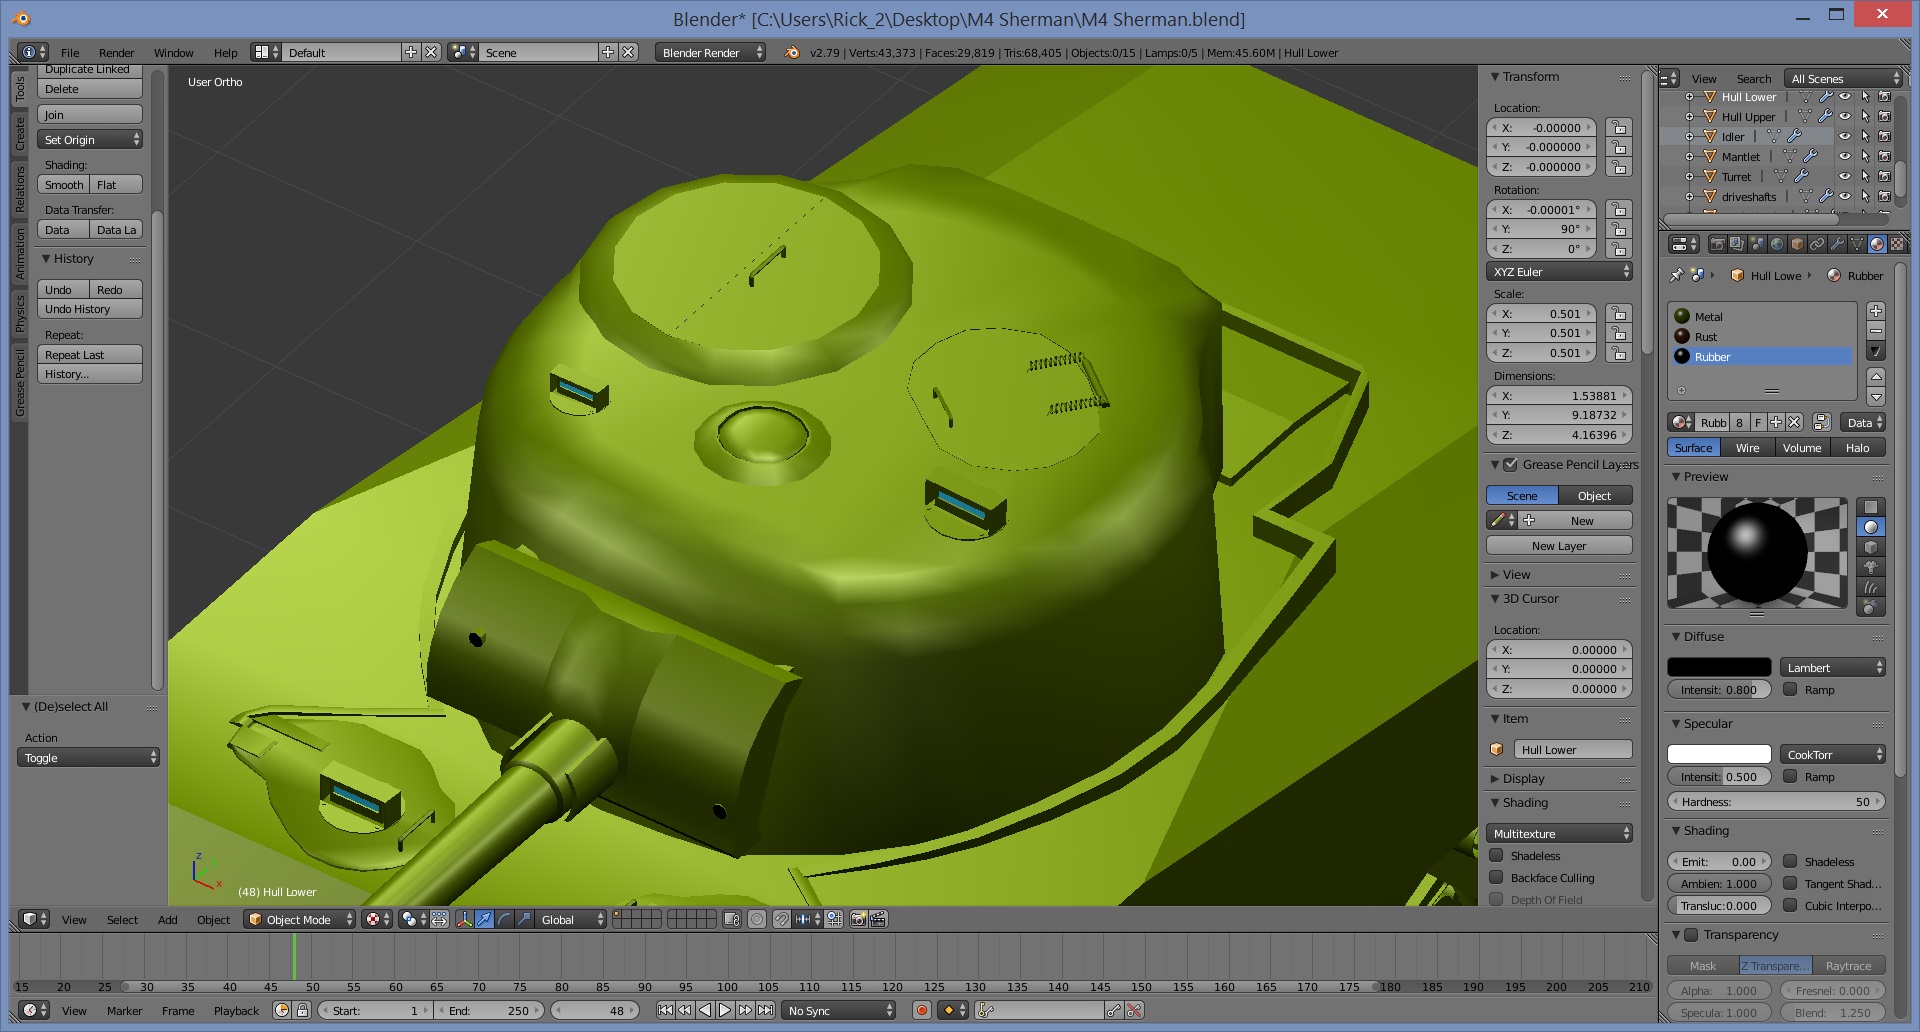Jump to the last frame in timeline
This screenshot has width=1920, height=1032.
point(765,1011)
